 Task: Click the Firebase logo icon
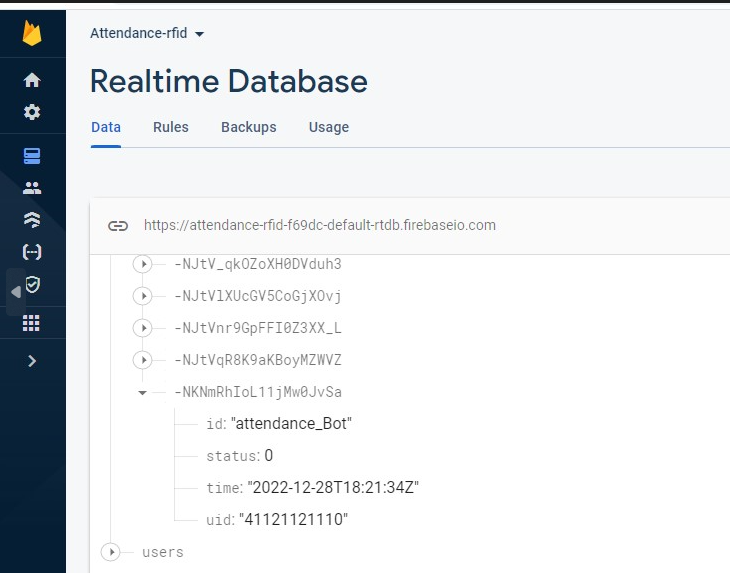[x=32, y=33]
